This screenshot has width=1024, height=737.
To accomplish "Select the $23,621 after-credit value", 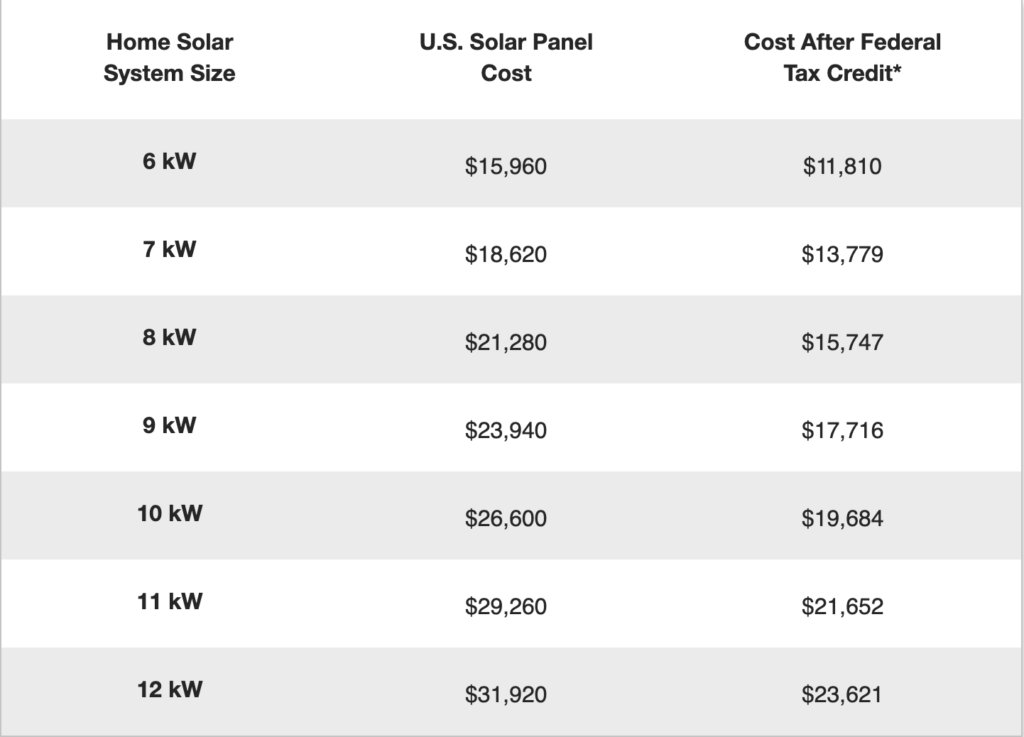I will tap(842, 694).
